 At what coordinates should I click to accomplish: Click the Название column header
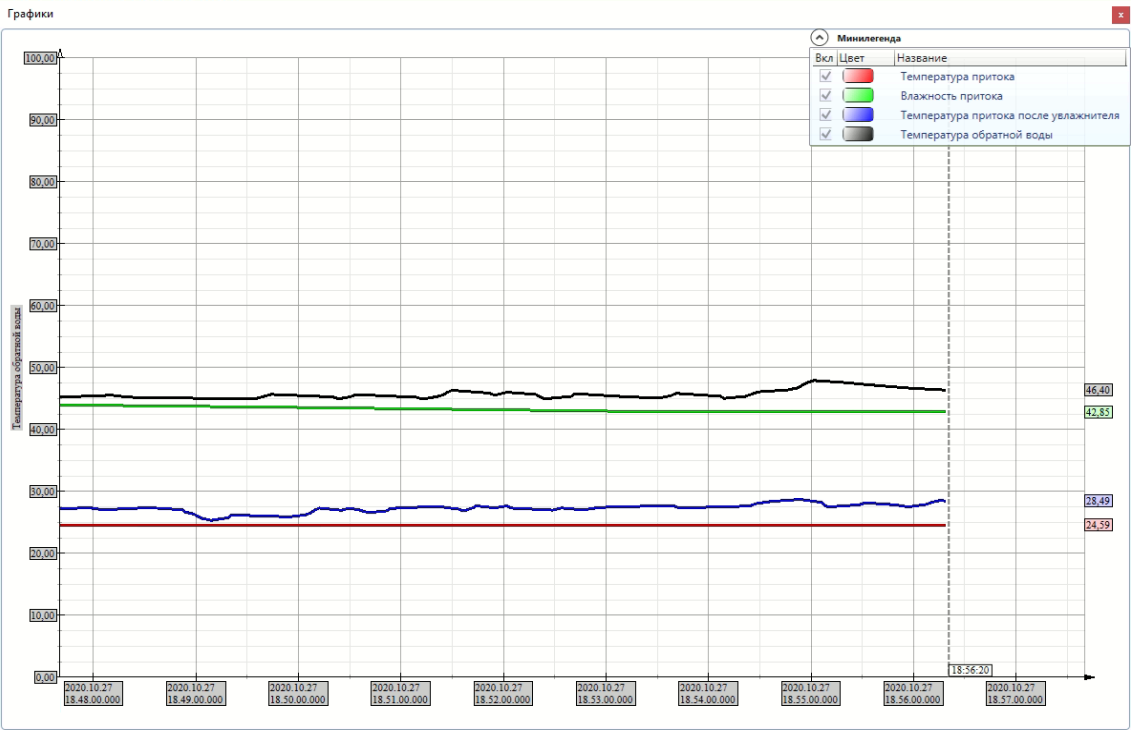[x=1010, y=58]
